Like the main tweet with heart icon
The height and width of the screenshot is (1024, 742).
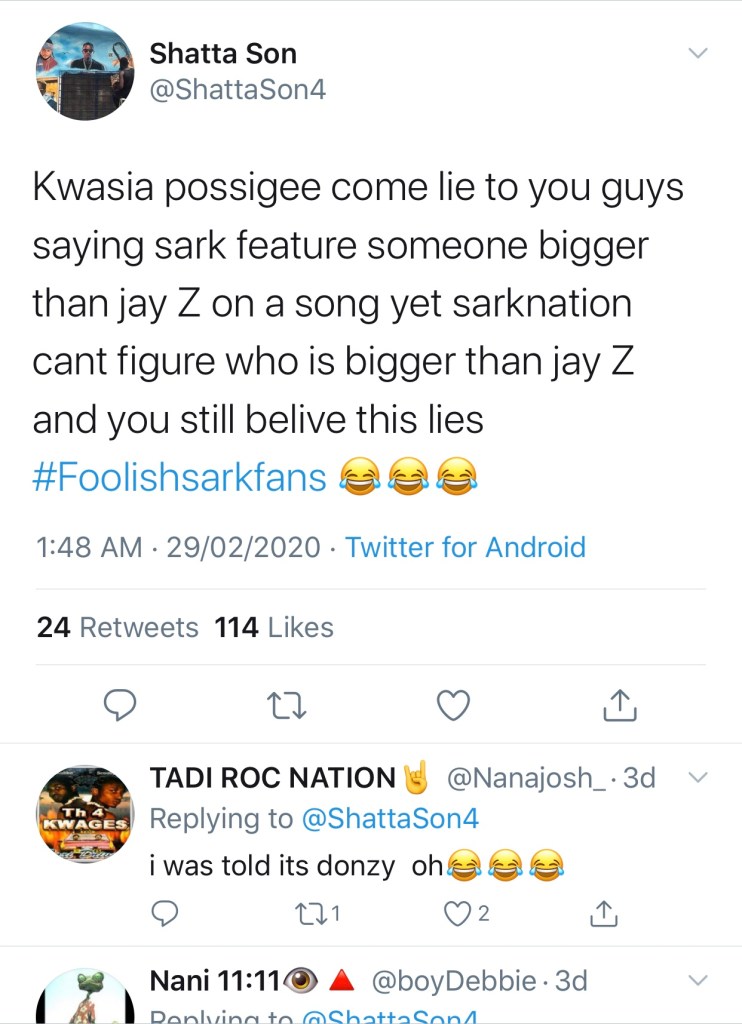point(454,706)
